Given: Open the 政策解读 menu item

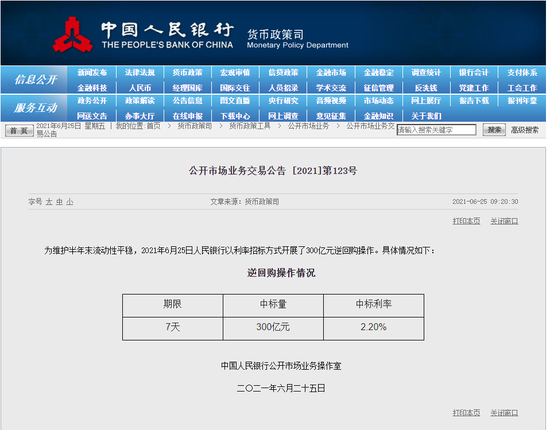Looking at the screenshot, I should point(140,101).
